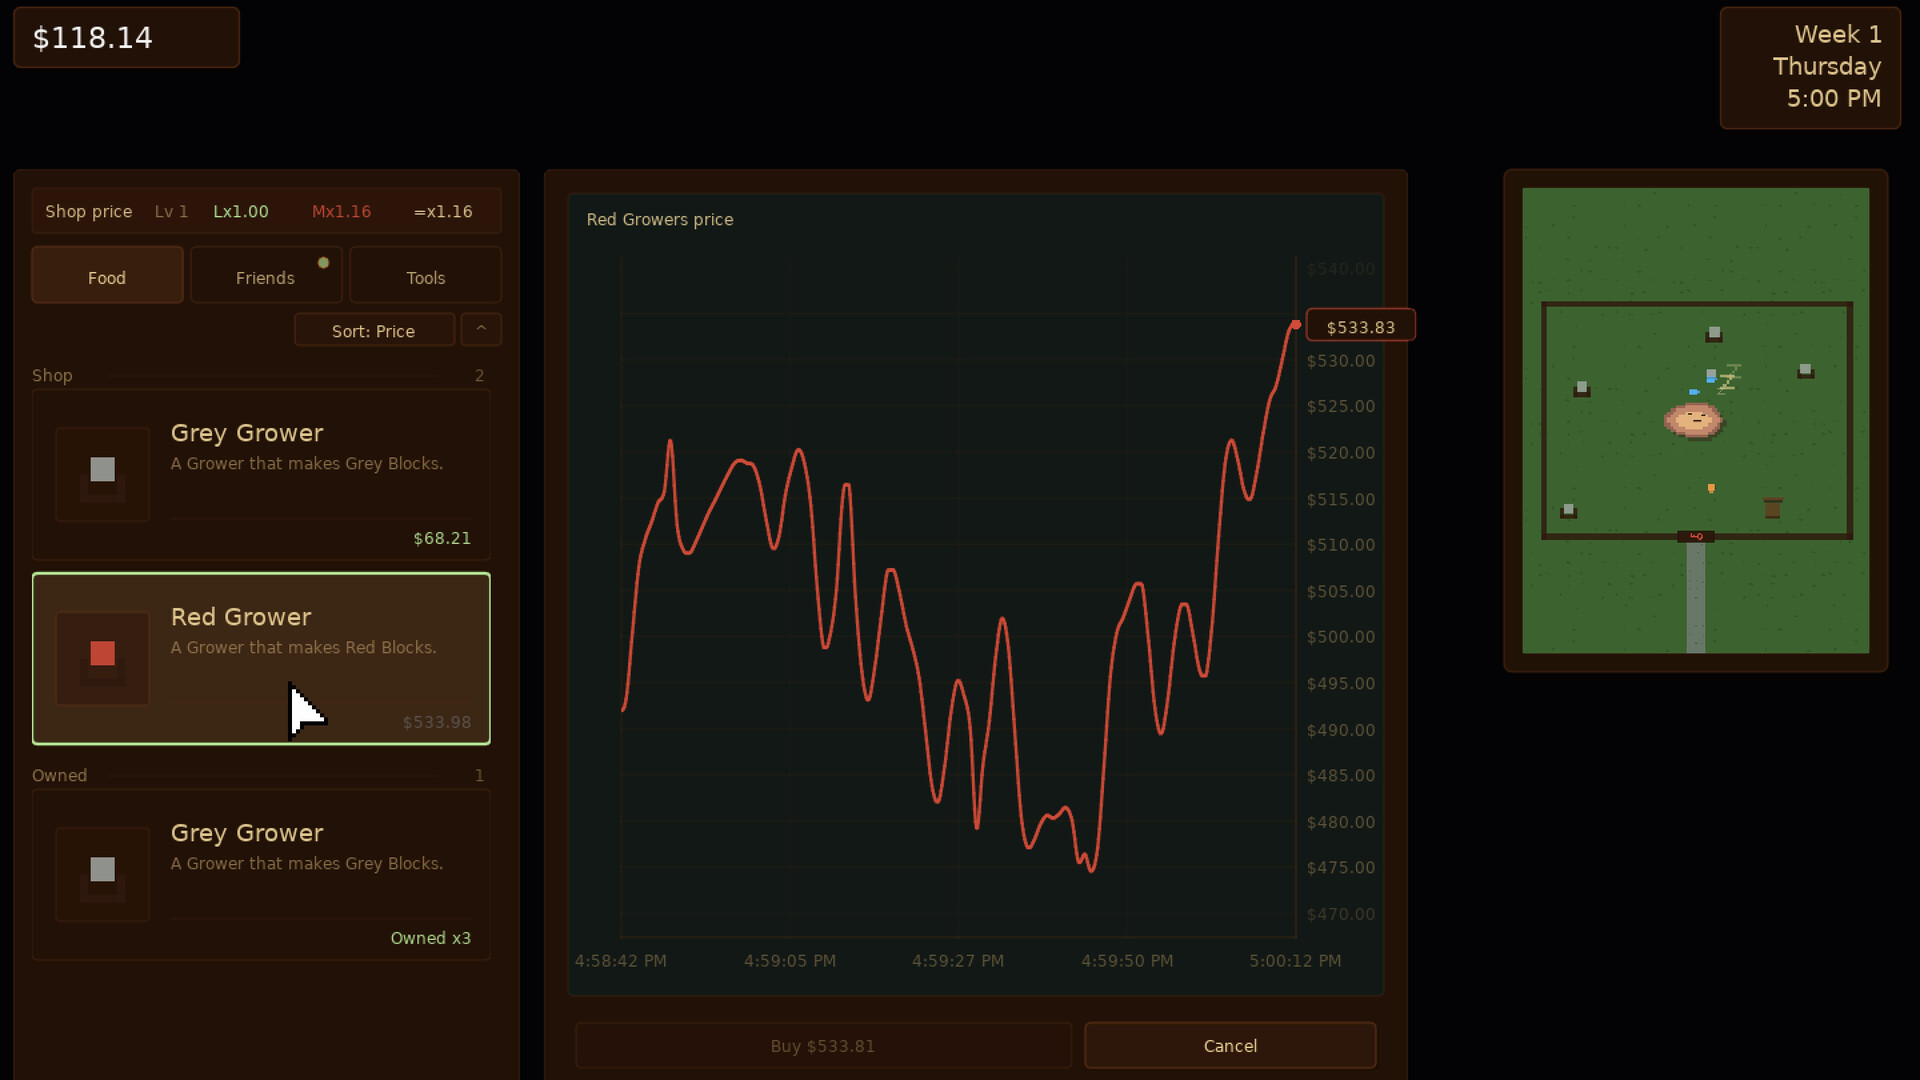Click the Week 1 Thursday clock panel
Image resolution: width=1920 pixels, height=1080 pixels.
coord(1810,67)
